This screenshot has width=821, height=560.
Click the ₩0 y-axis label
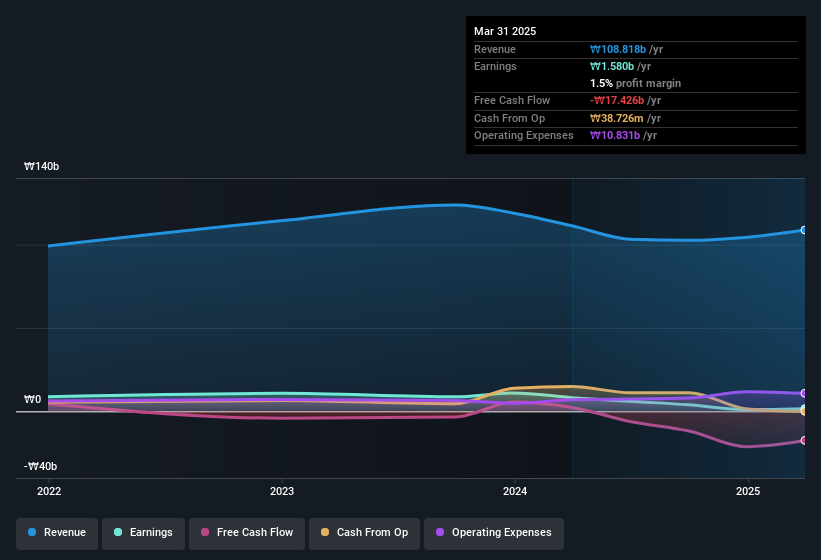coord(32,399)
